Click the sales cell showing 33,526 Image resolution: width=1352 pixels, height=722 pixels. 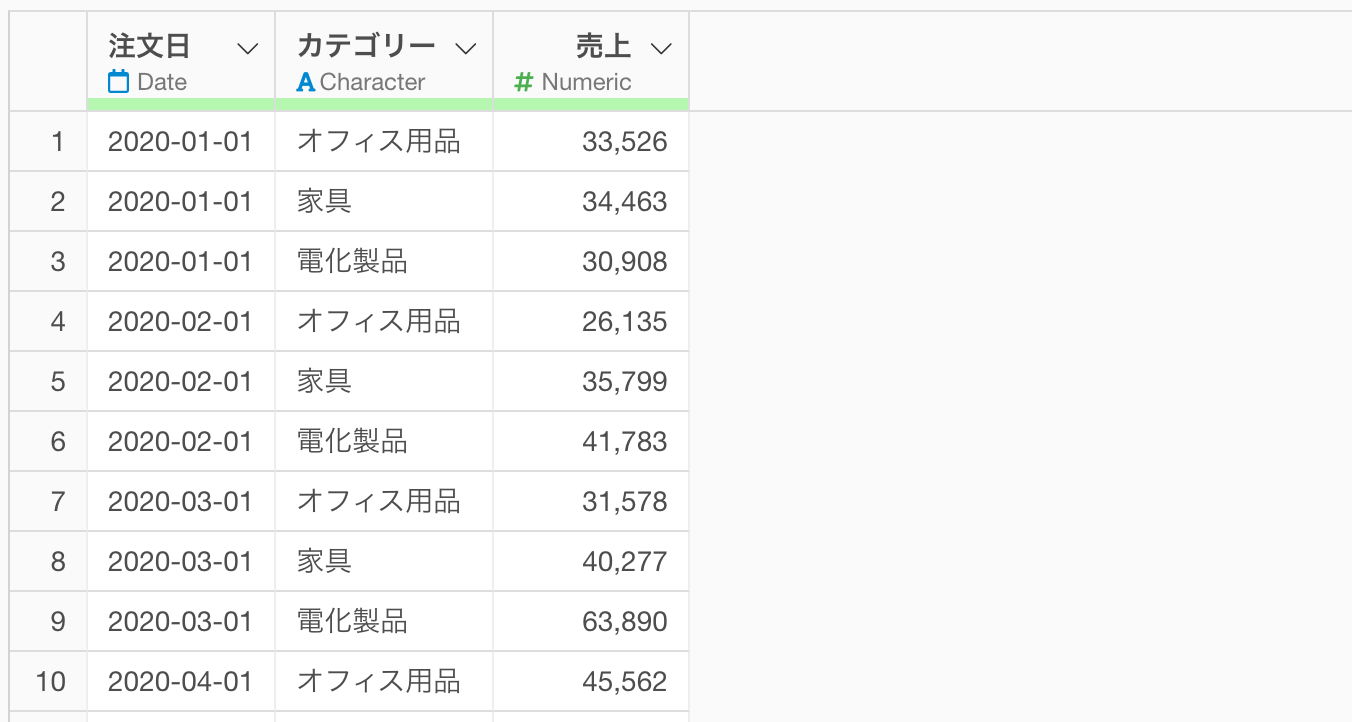pyautogui.click(x=591, y=141)
